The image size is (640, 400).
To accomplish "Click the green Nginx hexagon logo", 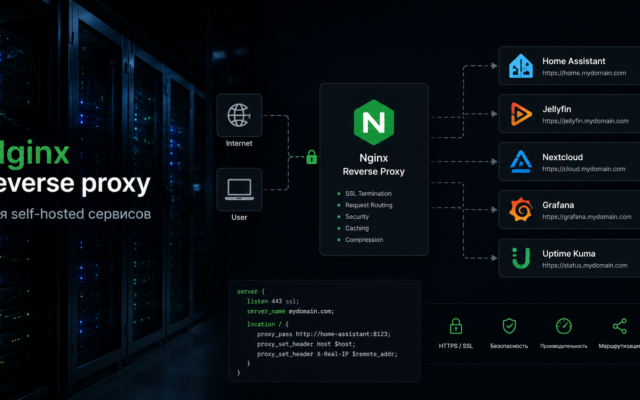I will click(x=373, y=122).
